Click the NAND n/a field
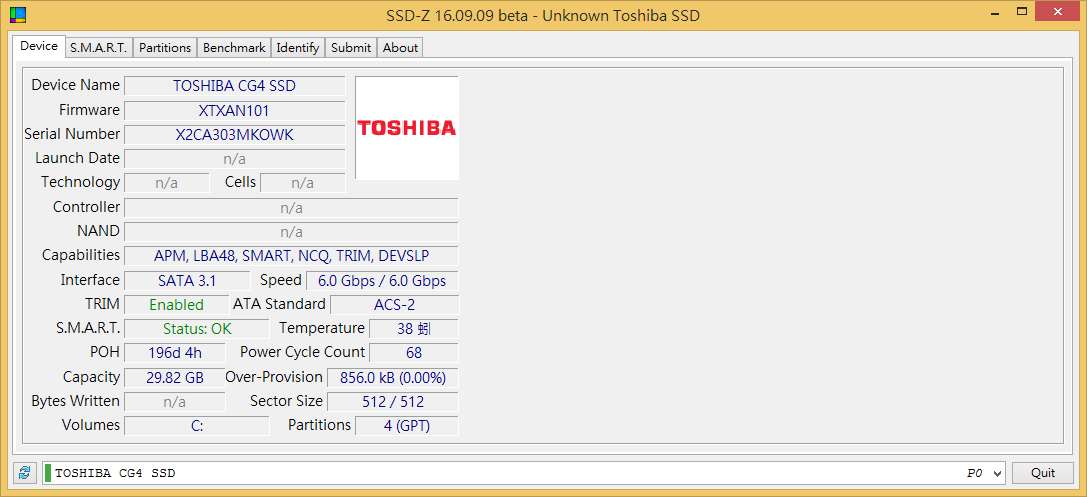 tap(291, 232)
